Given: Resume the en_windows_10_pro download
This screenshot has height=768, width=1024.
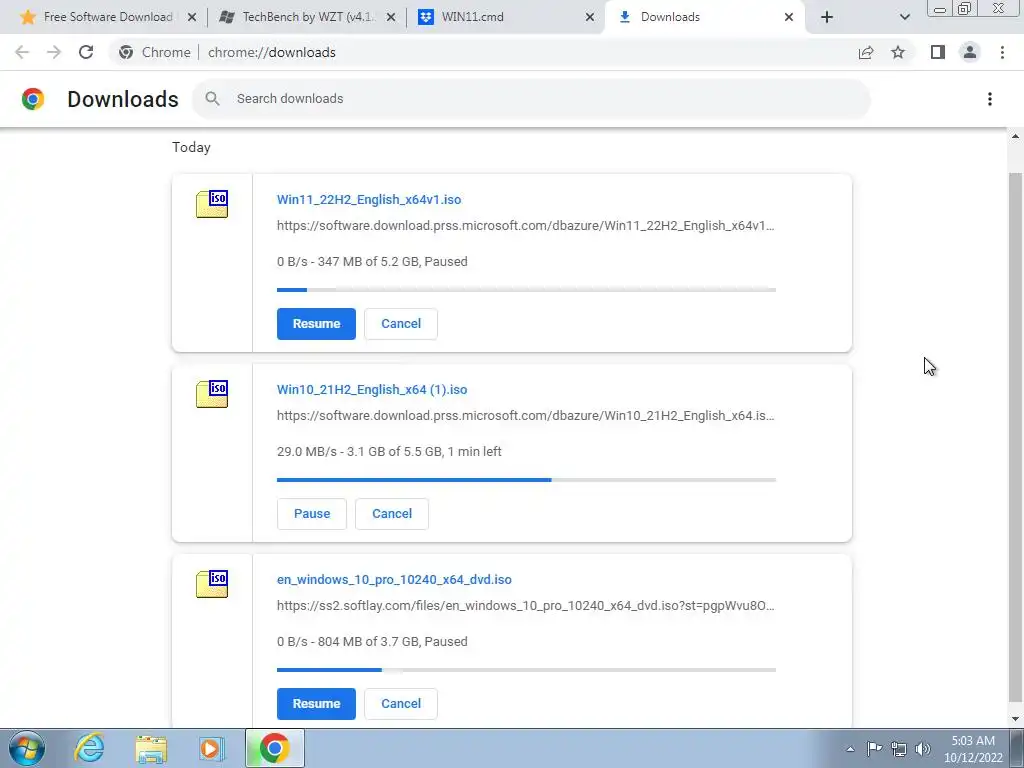Looking at the screenshot, I should coord(316,704).
